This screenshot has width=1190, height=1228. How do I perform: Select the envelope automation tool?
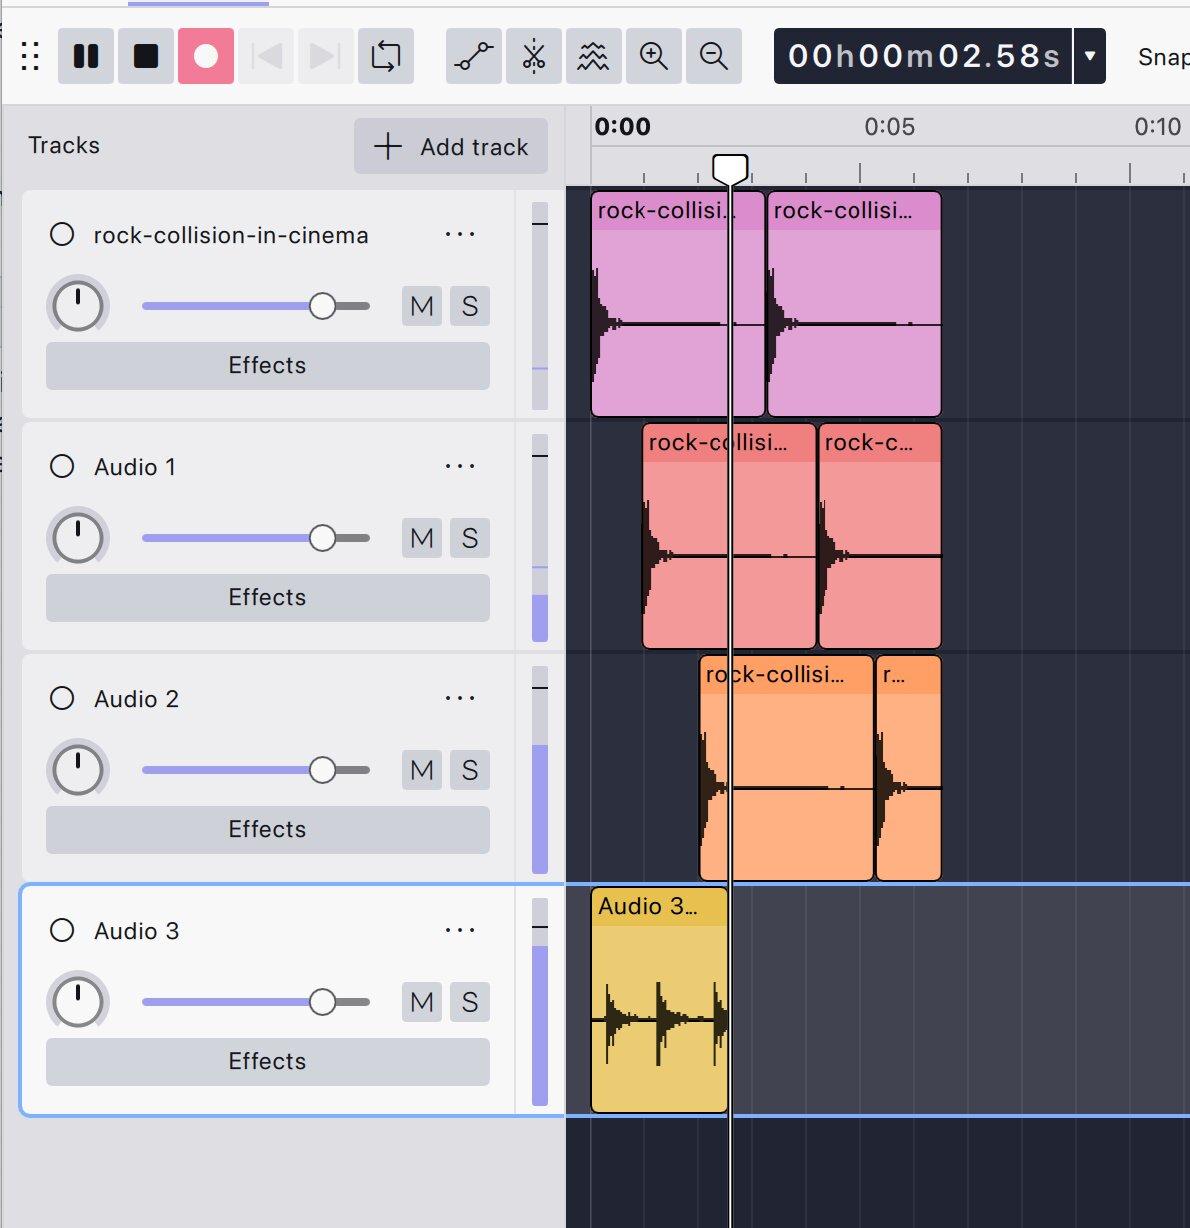474,56
